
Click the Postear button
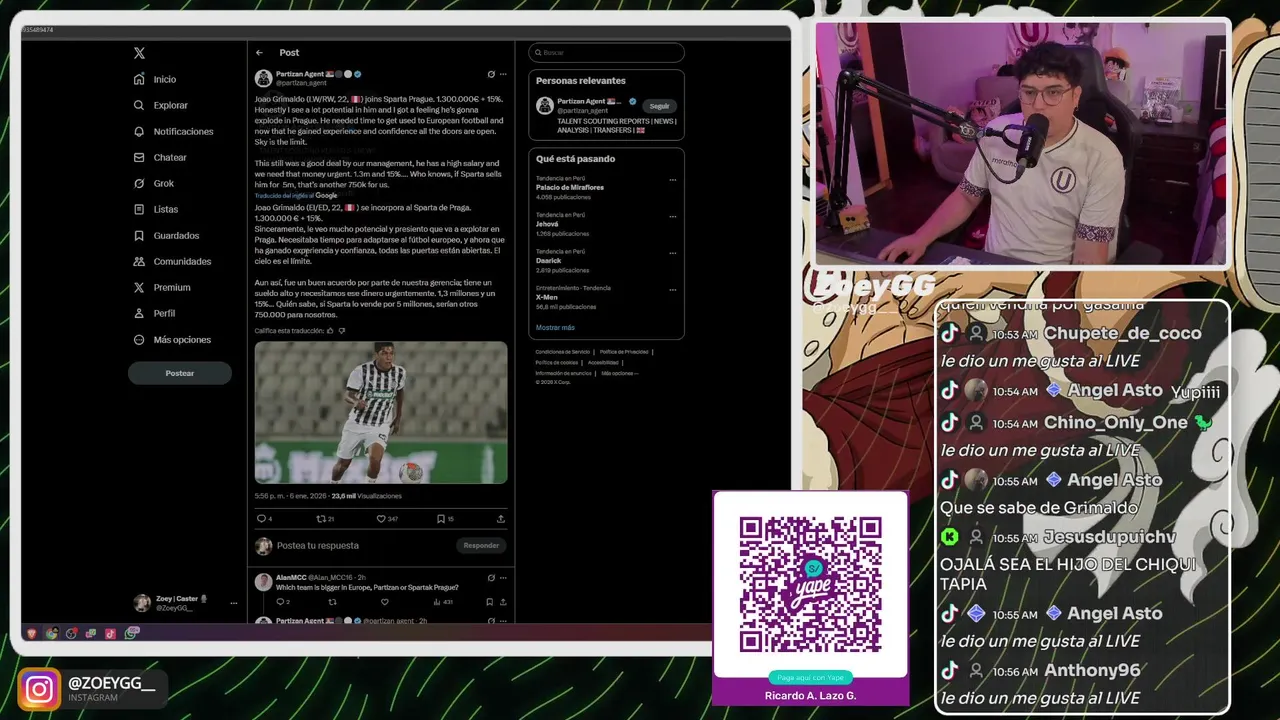(180, 373)
